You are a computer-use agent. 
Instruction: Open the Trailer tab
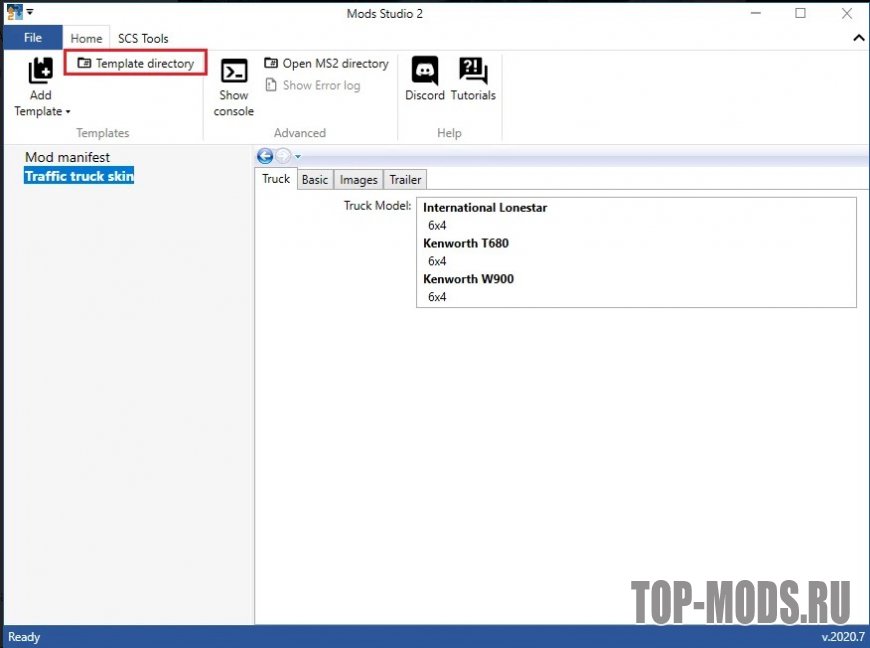point(405,180)
